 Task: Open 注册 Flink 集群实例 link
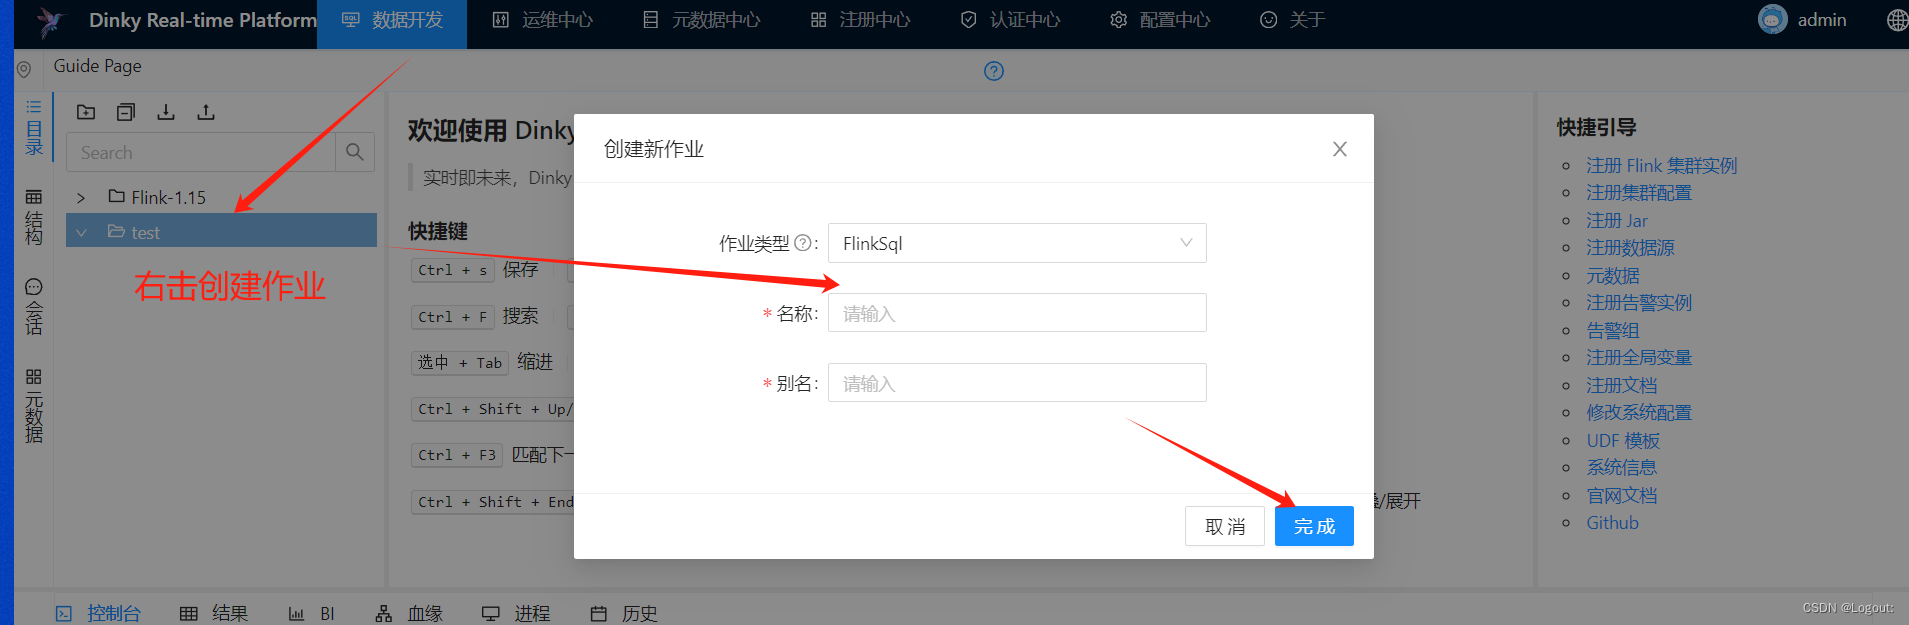[x=1661, y=165]
